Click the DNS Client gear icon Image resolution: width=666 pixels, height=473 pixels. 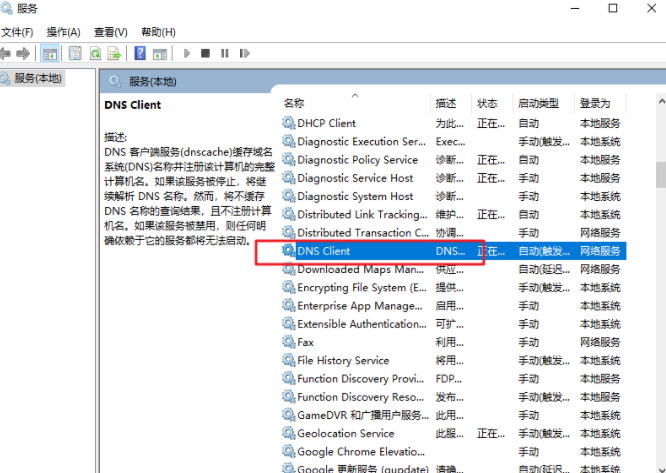pyautogui.click(x=289, y=251)
